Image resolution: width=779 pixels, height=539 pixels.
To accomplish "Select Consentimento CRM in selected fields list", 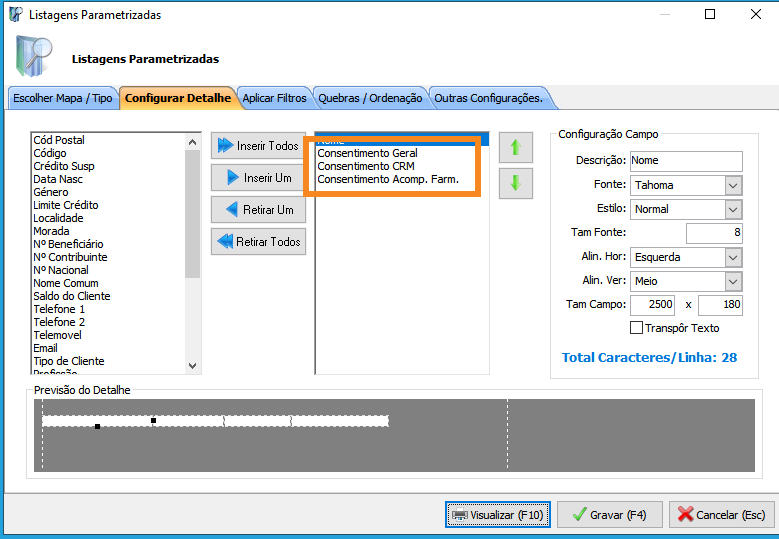I will click(x=365, y=166).
